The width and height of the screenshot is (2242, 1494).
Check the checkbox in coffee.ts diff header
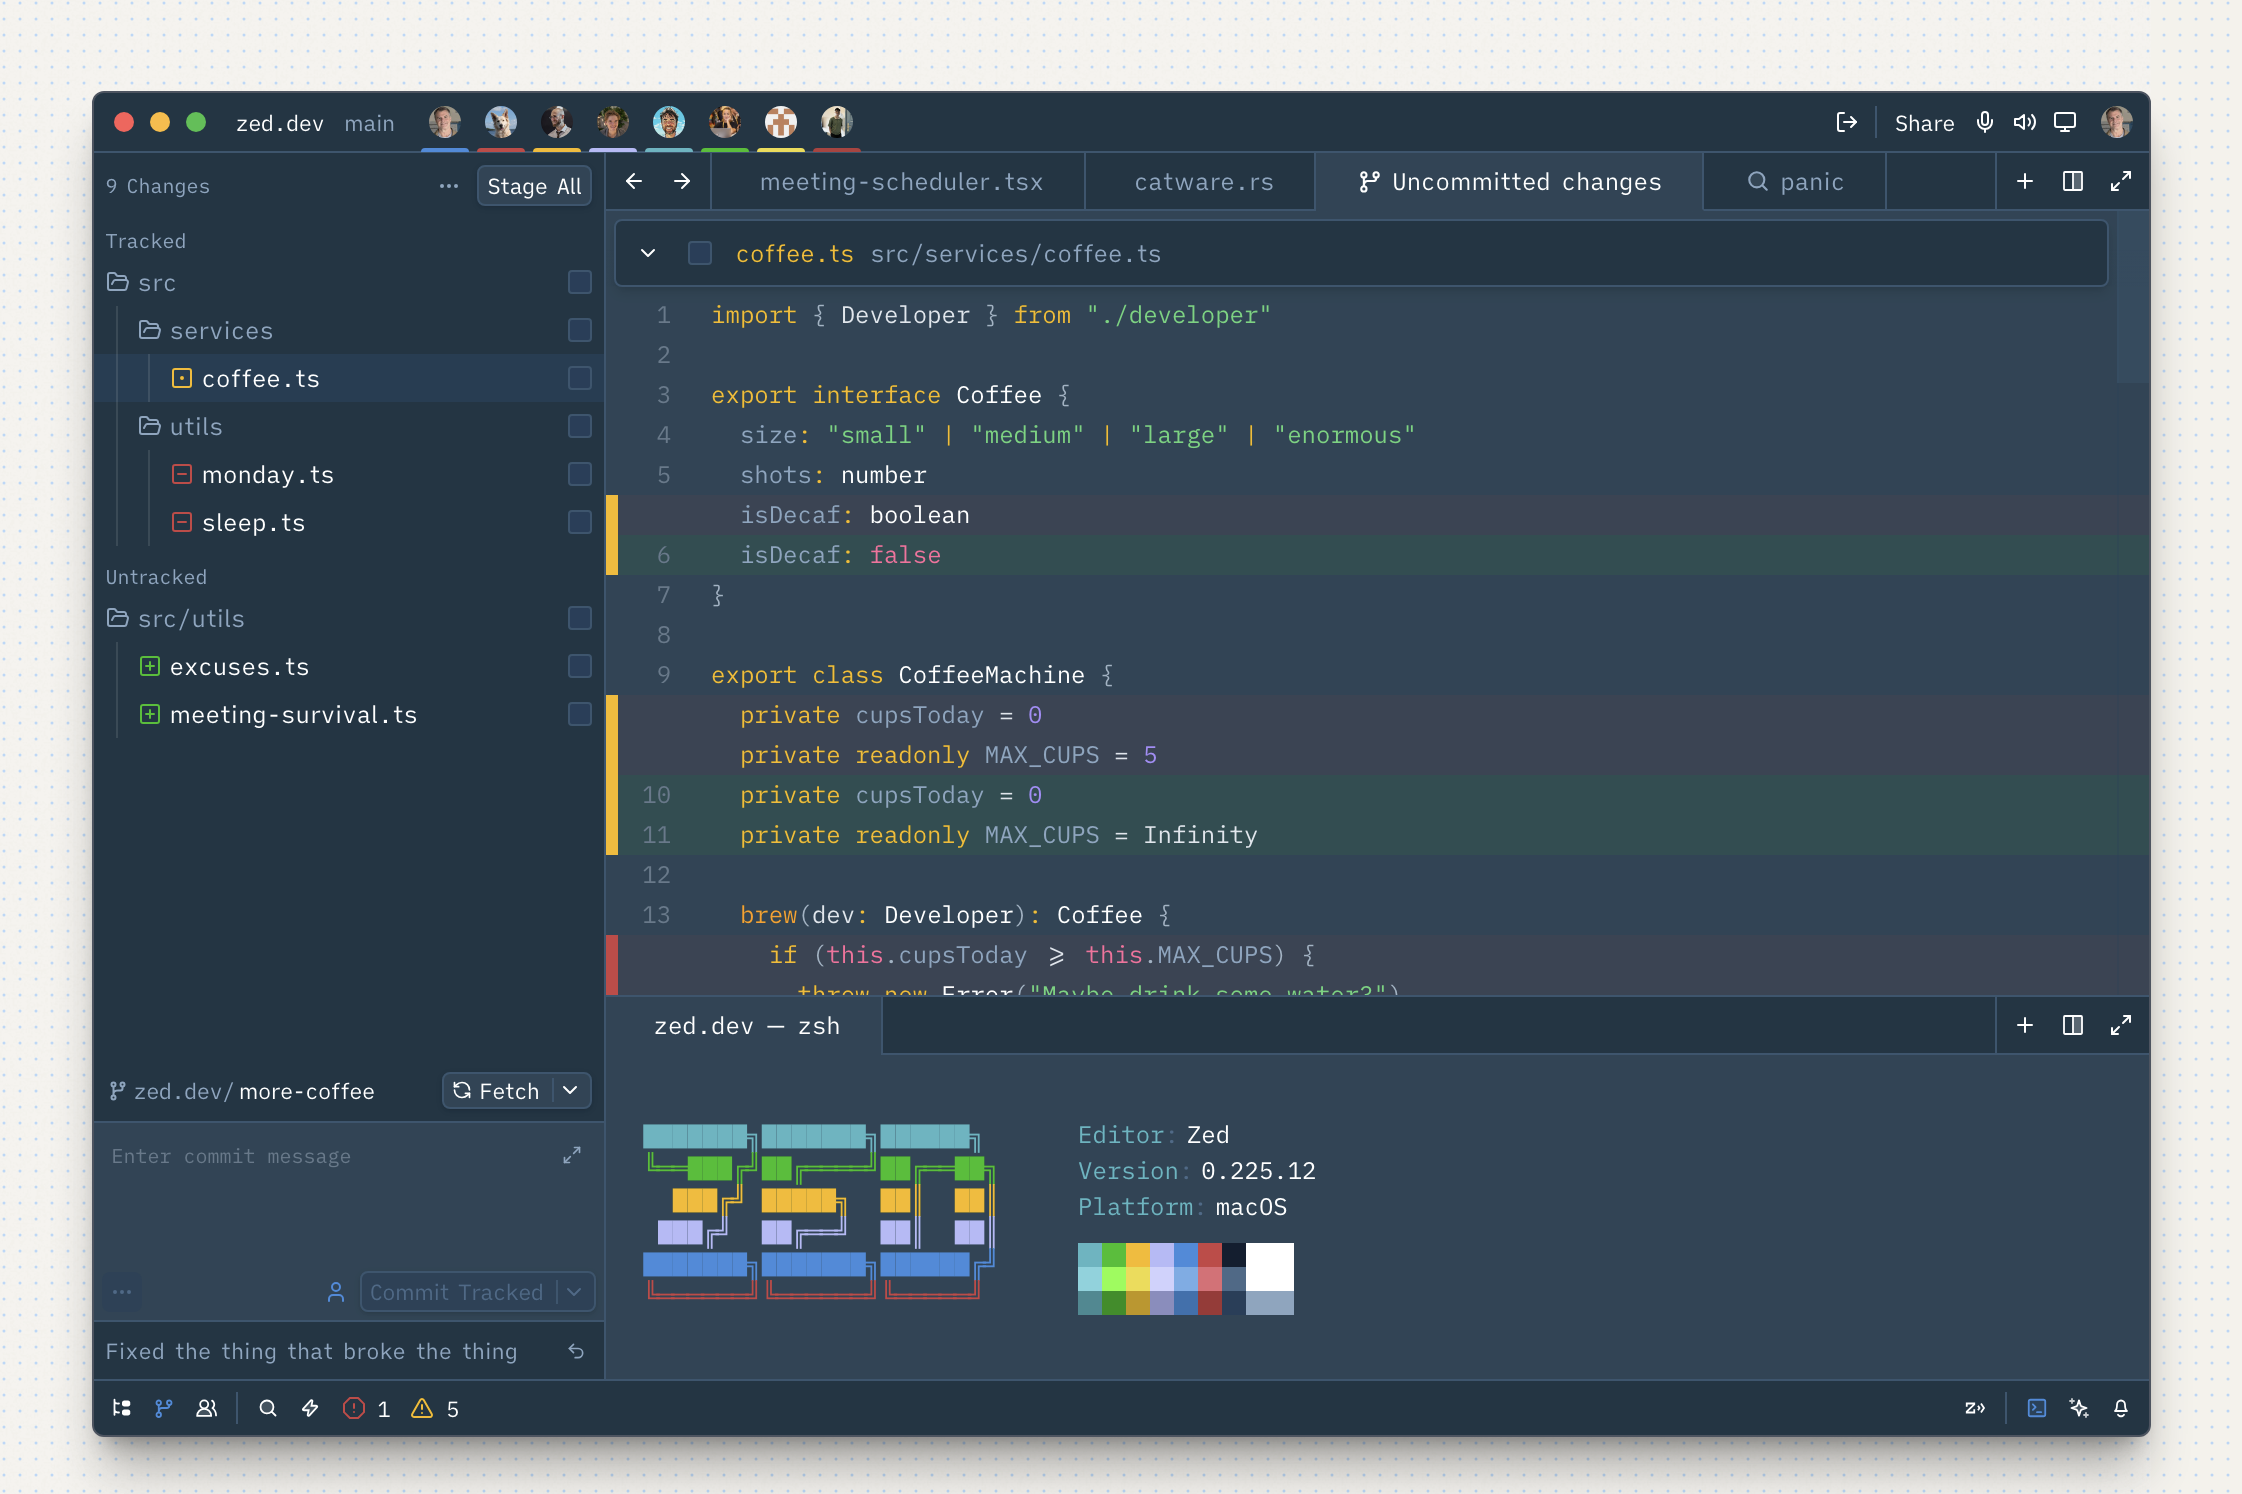pyautogui.click(x=700, y=253)
